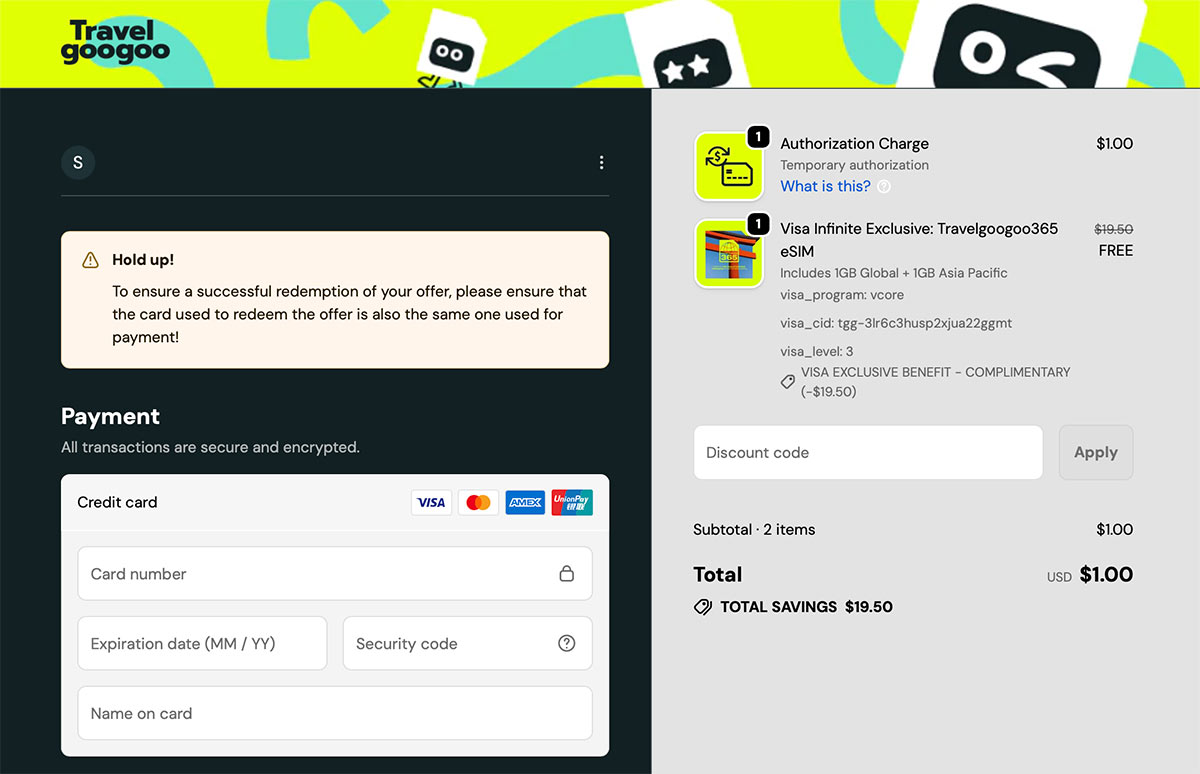Click the AMEX card icon
This screenshot has height=774, width=1200.
[524, 502]
